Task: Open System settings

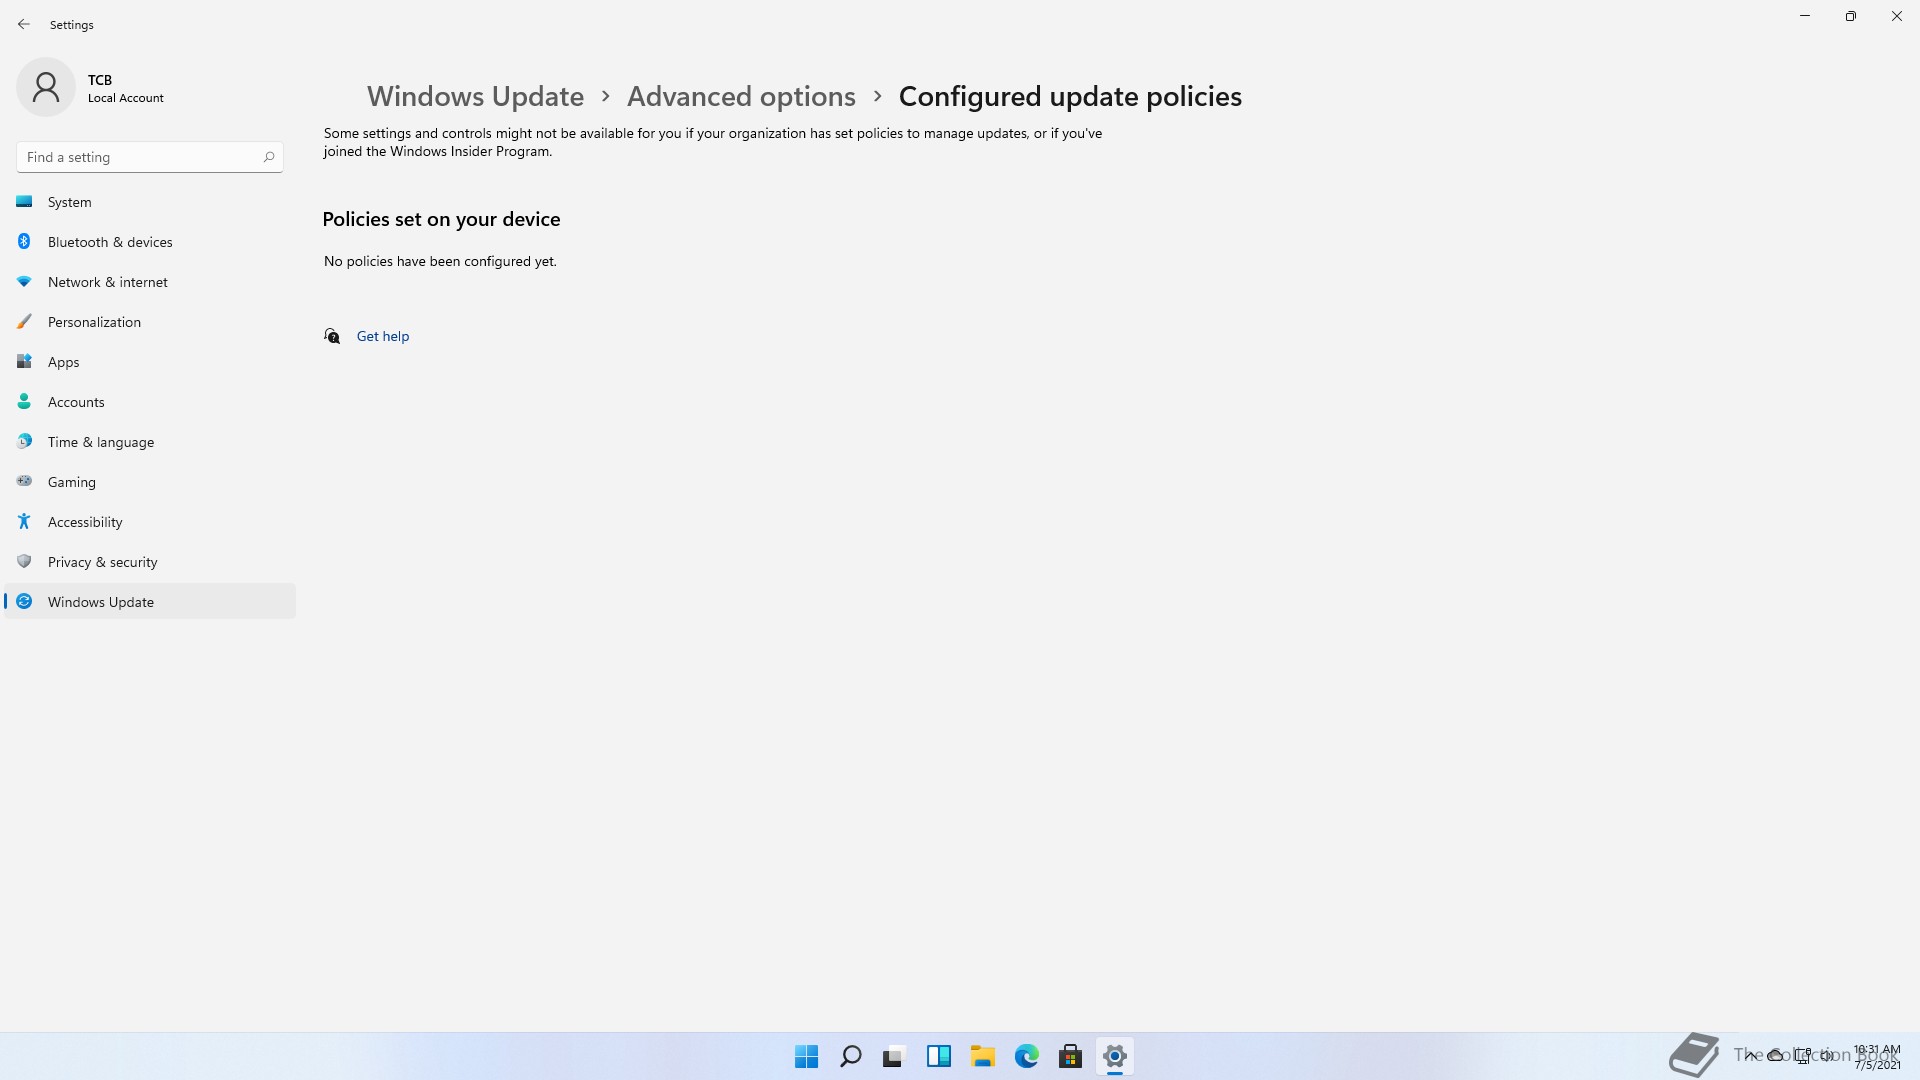Action: [150, 202]
